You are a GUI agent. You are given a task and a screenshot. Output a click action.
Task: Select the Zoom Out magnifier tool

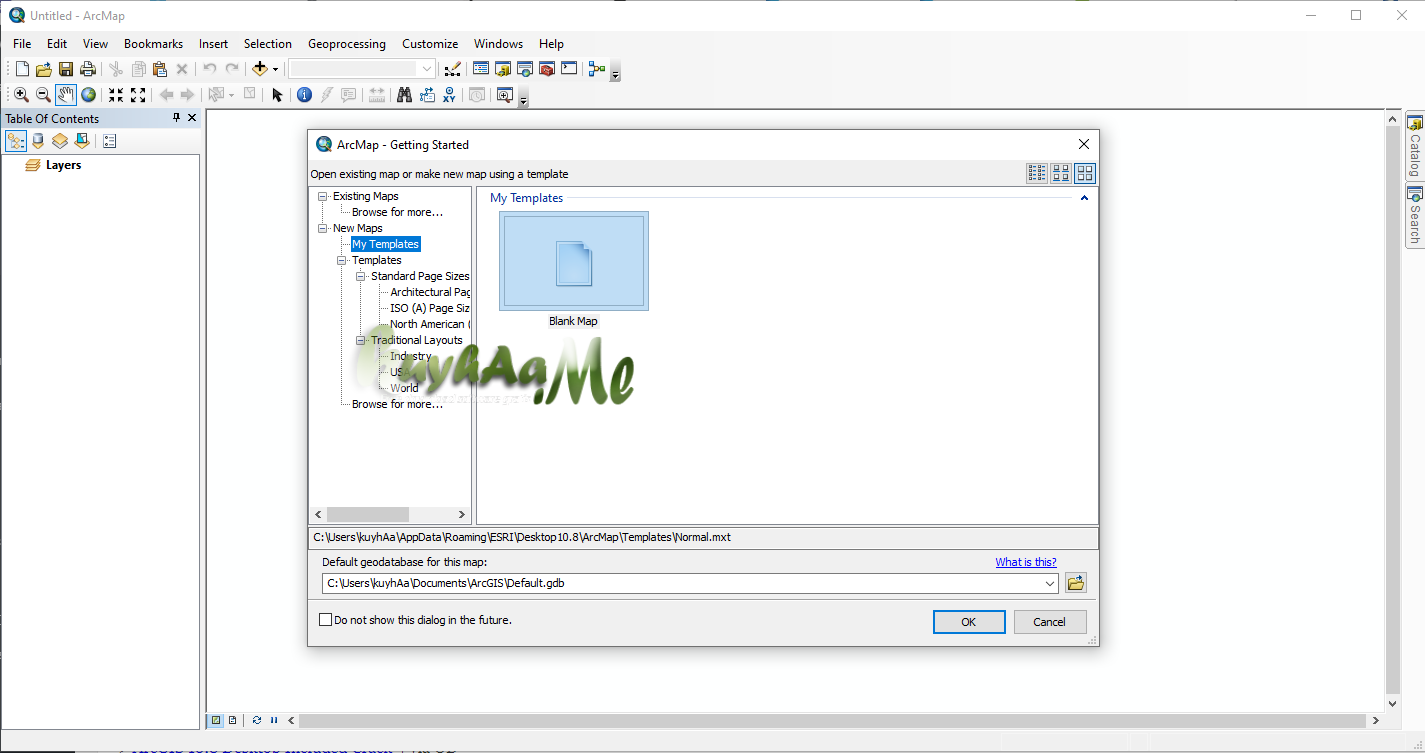coord(43,95)
